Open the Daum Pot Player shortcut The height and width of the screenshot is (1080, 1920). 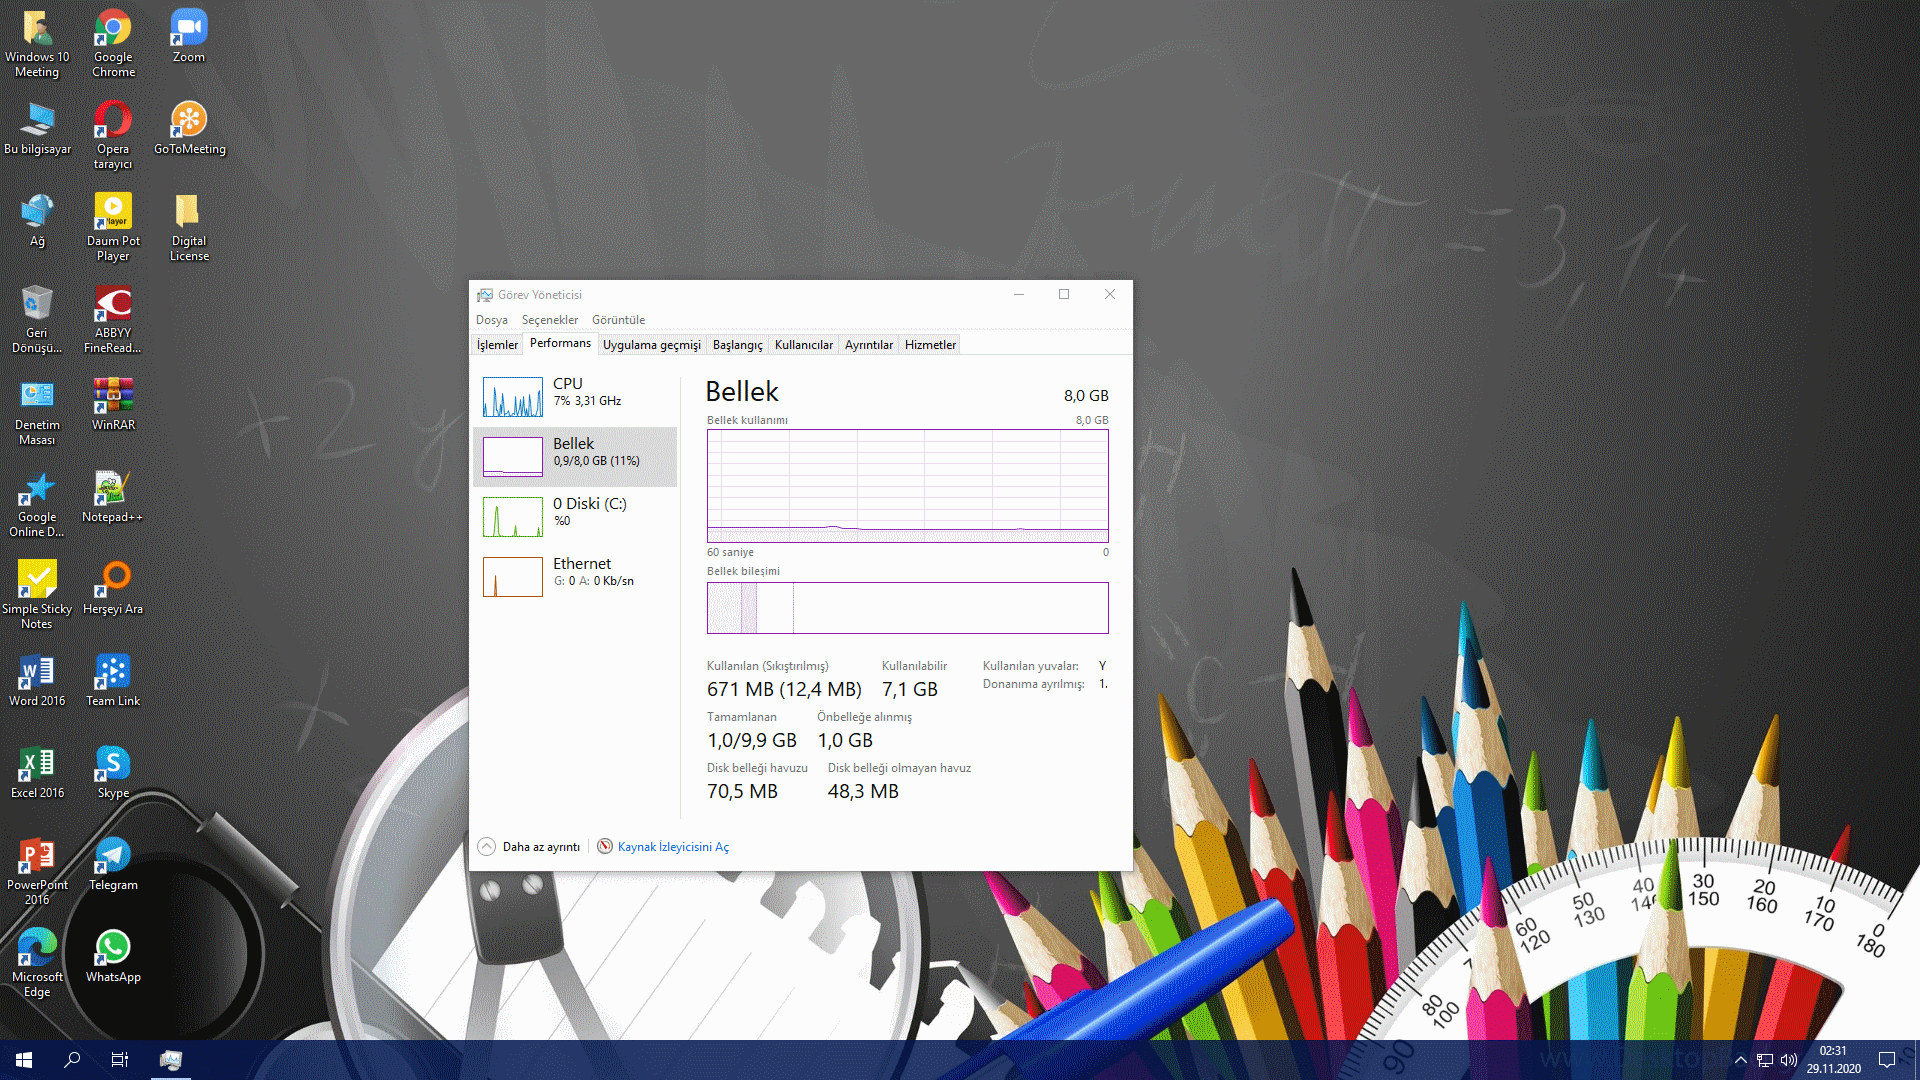[113, 227]
